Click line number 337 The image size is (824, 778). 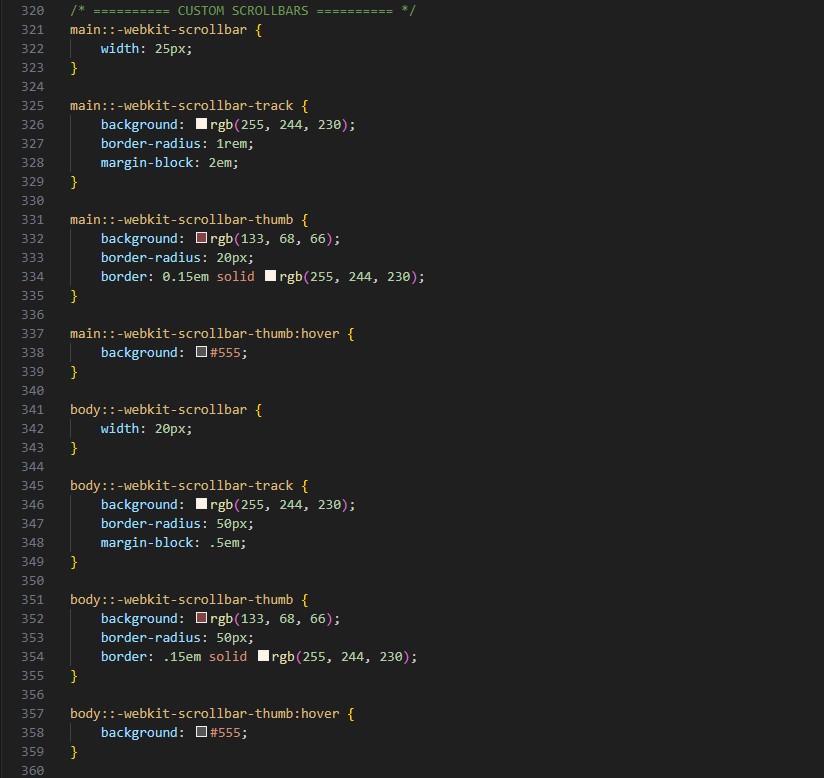point(33,334)
